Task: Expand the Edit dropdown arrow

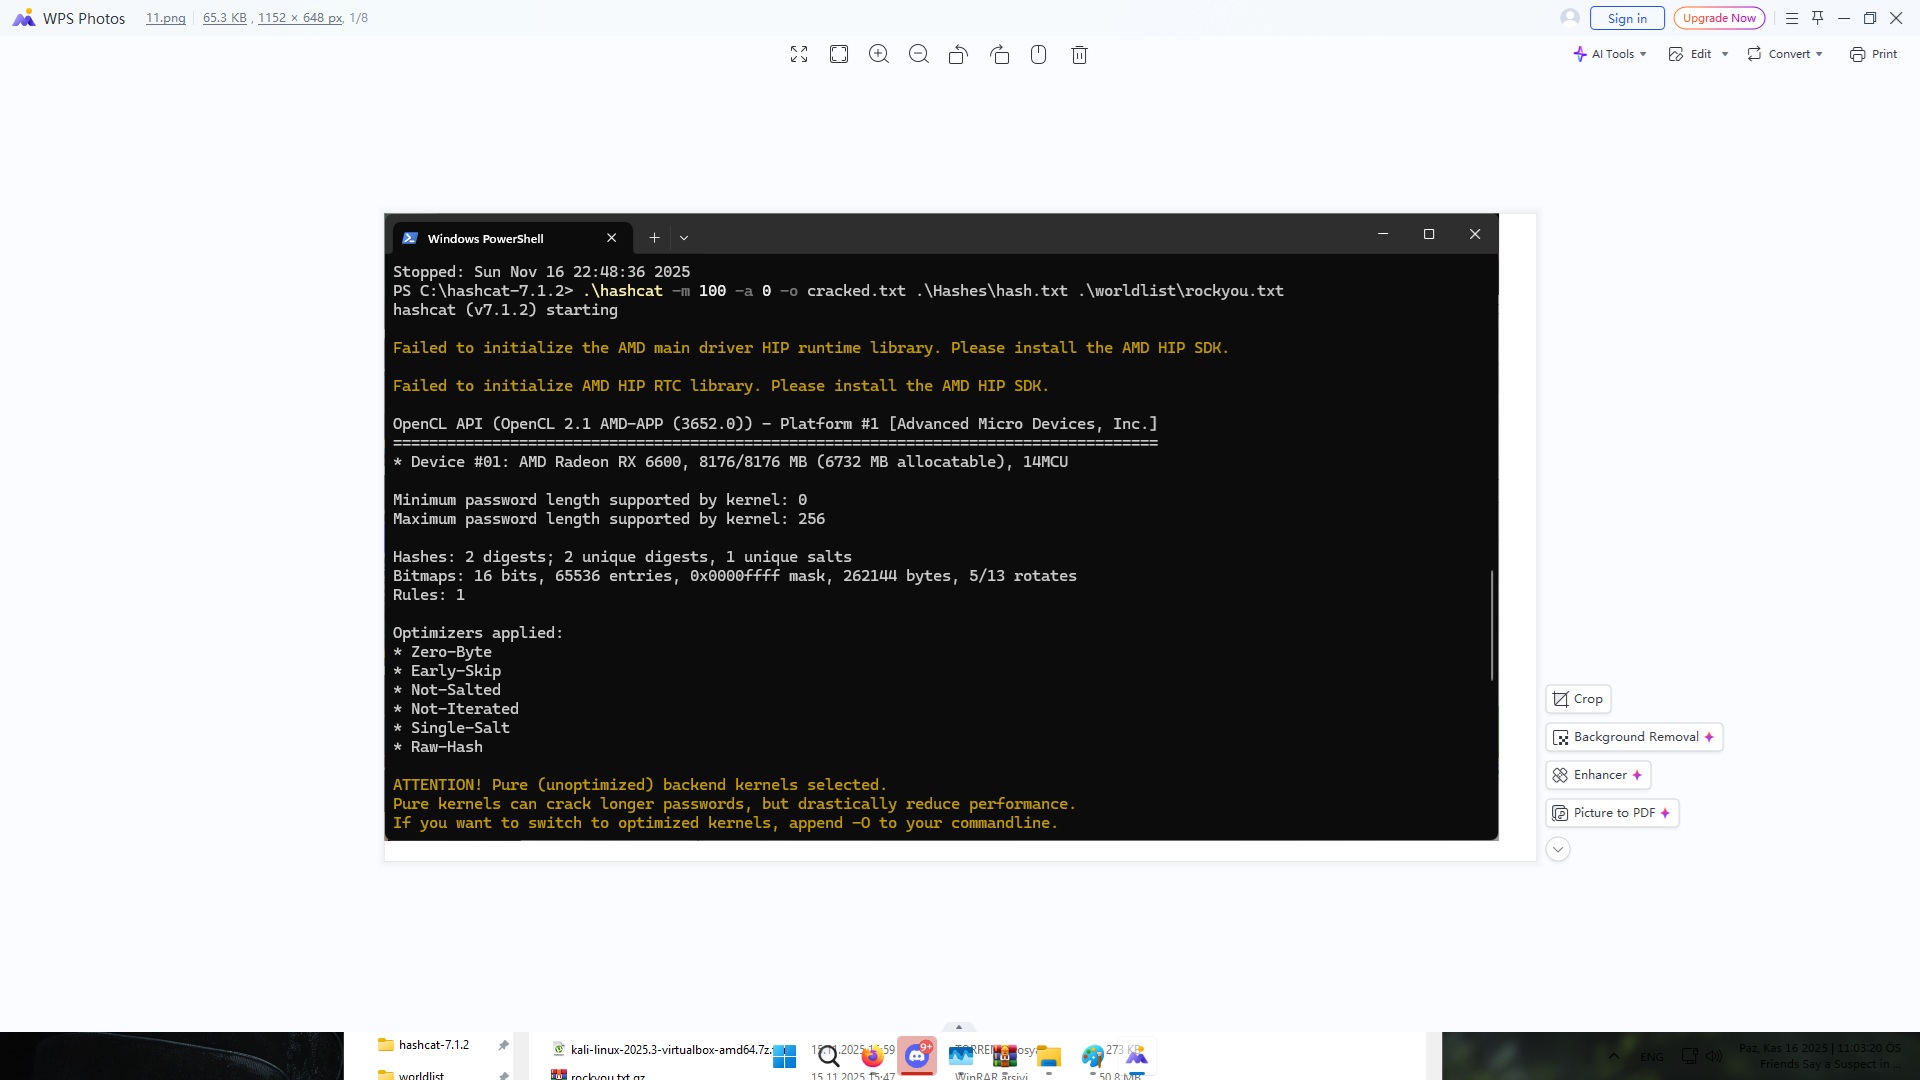Action: click(1725, 54)
